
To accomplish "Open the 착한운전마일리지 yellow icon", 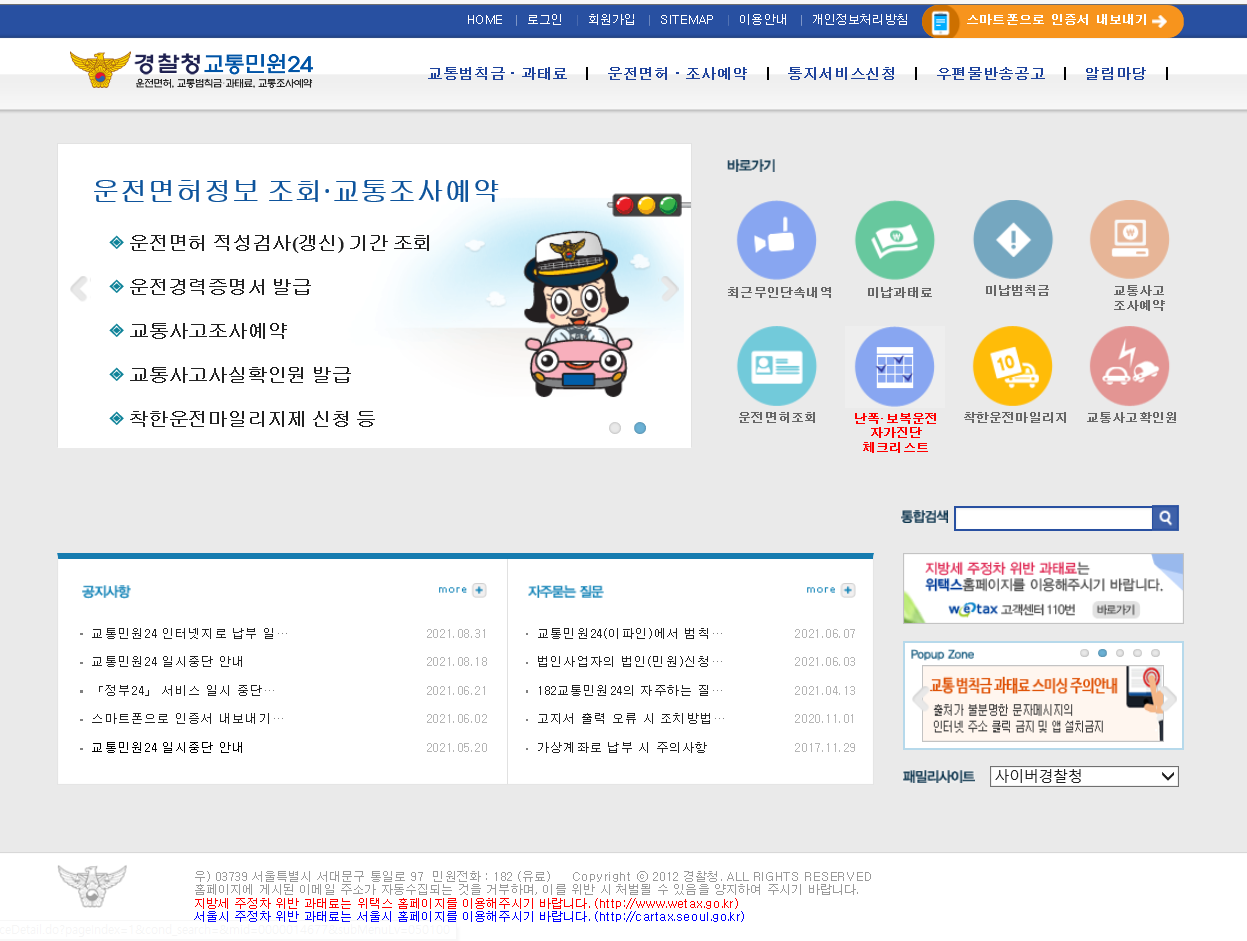I will coord(1013,366).
